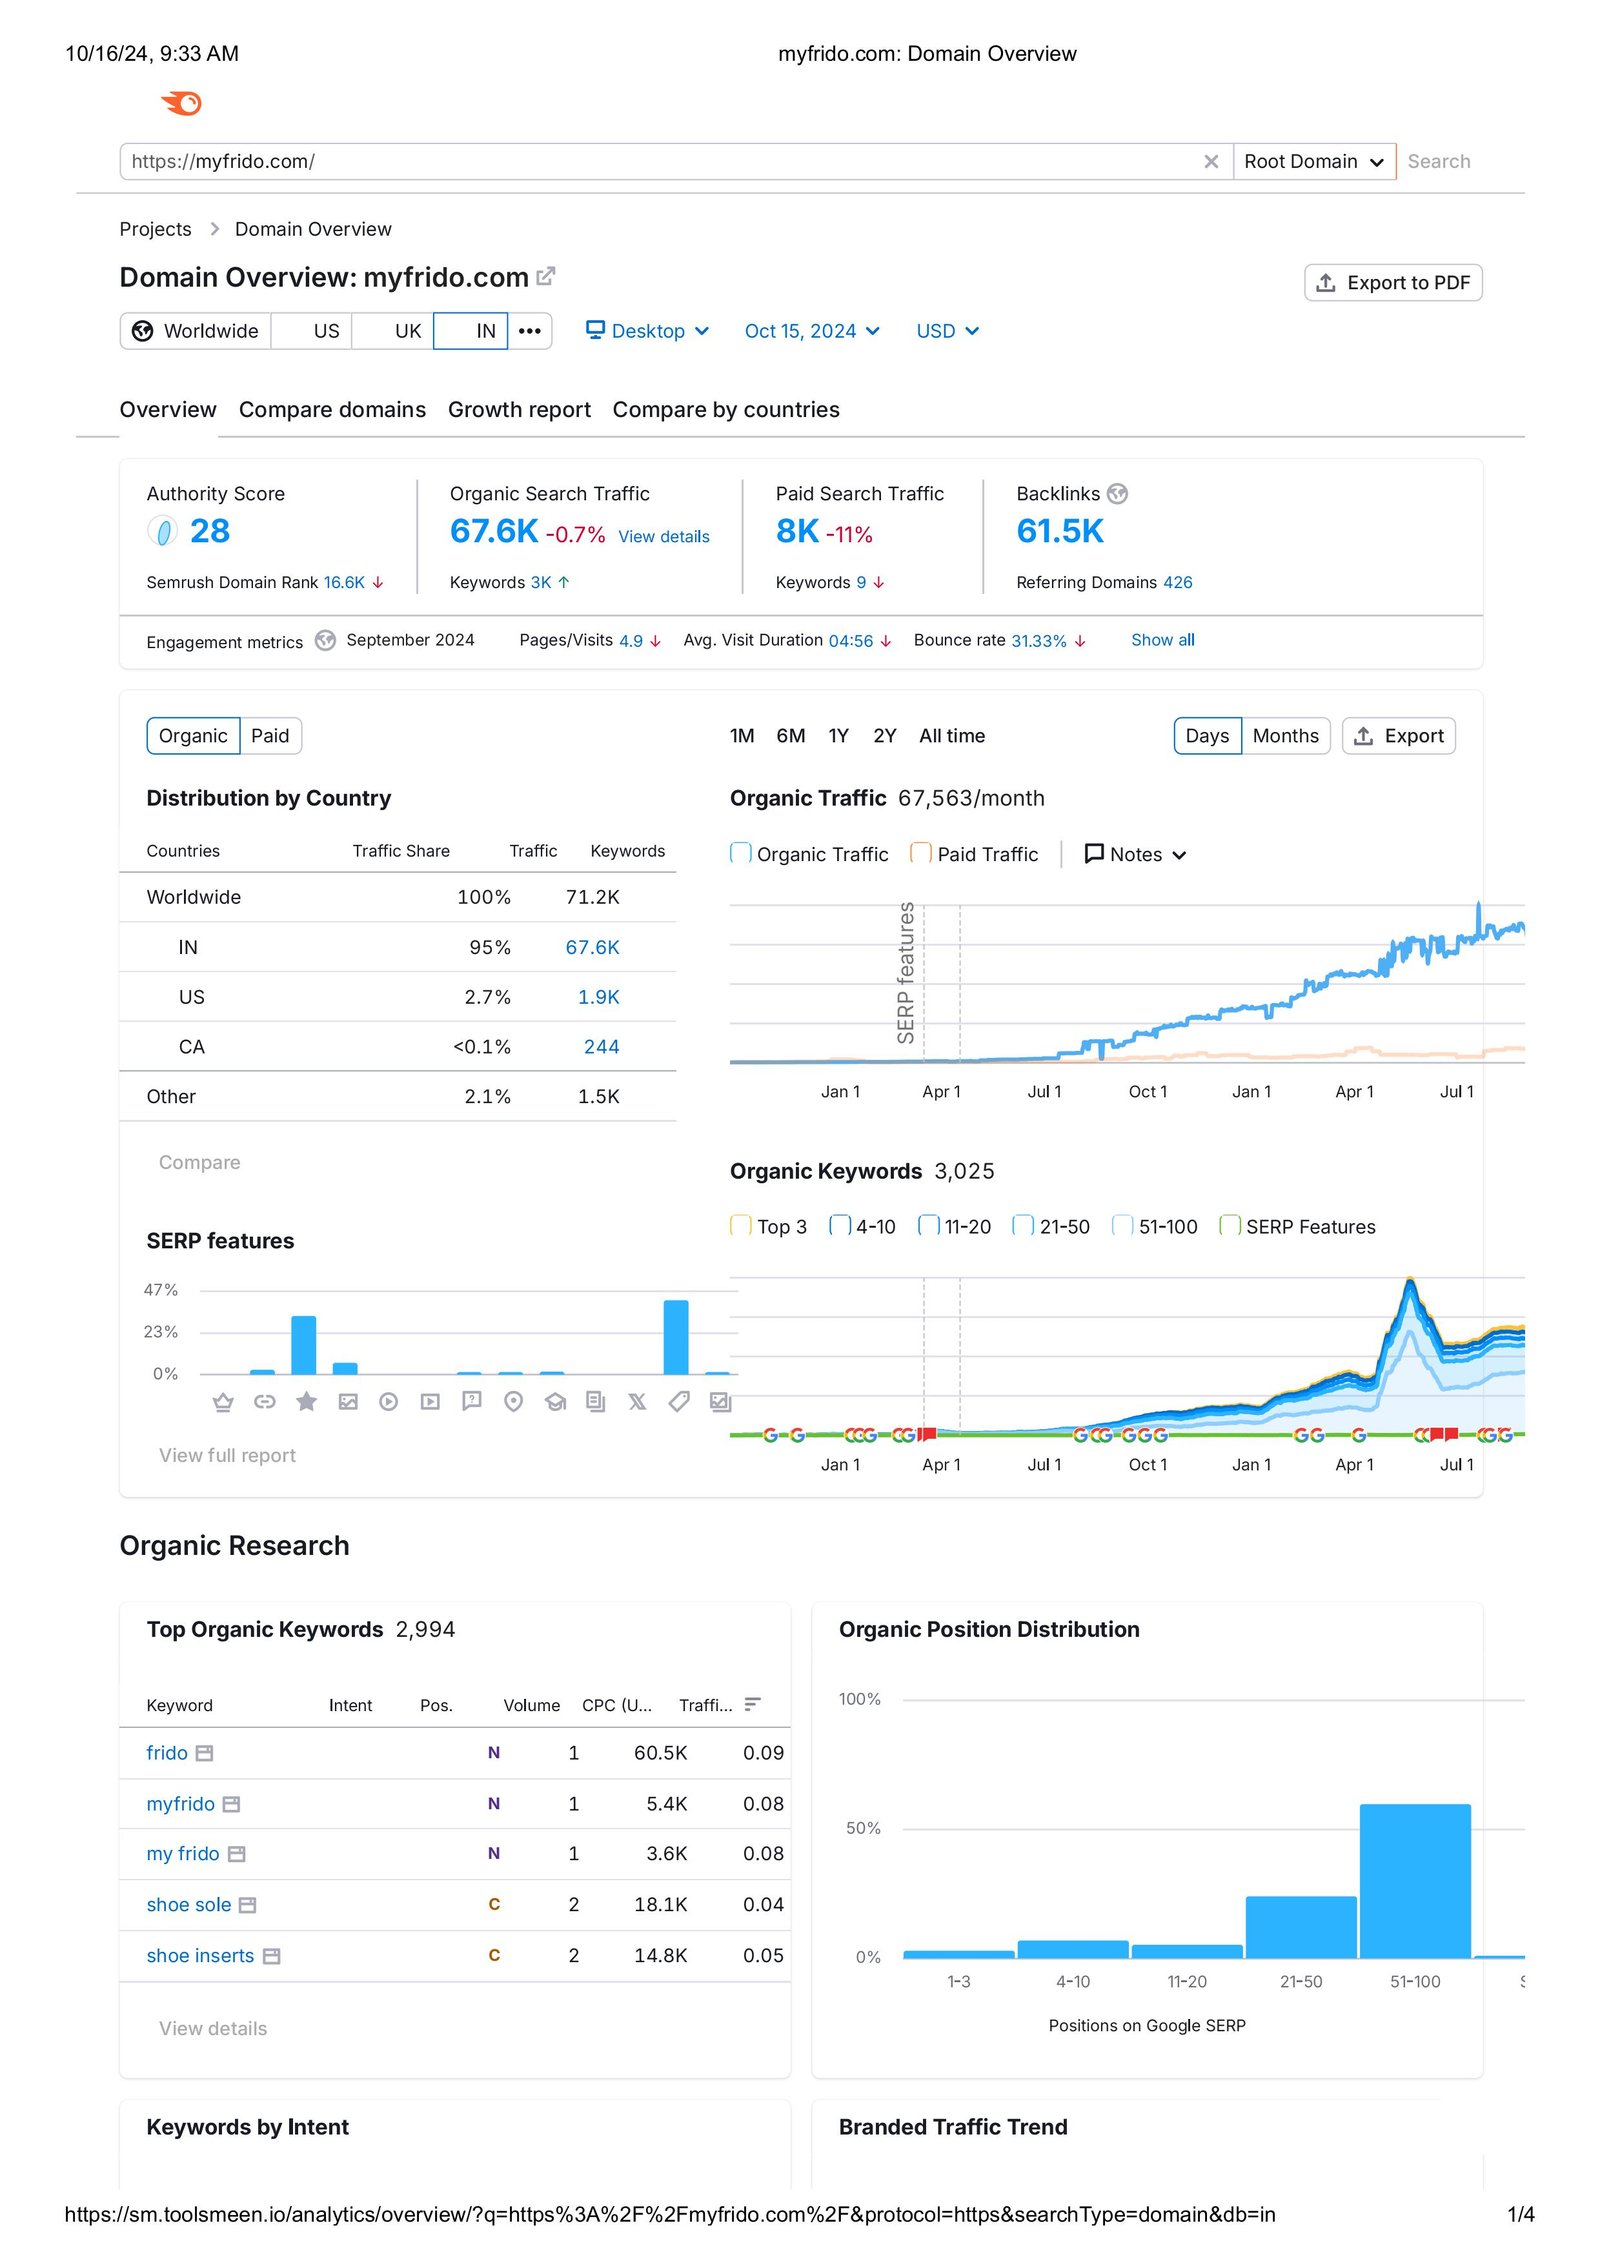The width and height of the screenshot is (1600, 2265).
Task: Toggle the Top 3 keywords checkbox
Action: point(741,1226)
